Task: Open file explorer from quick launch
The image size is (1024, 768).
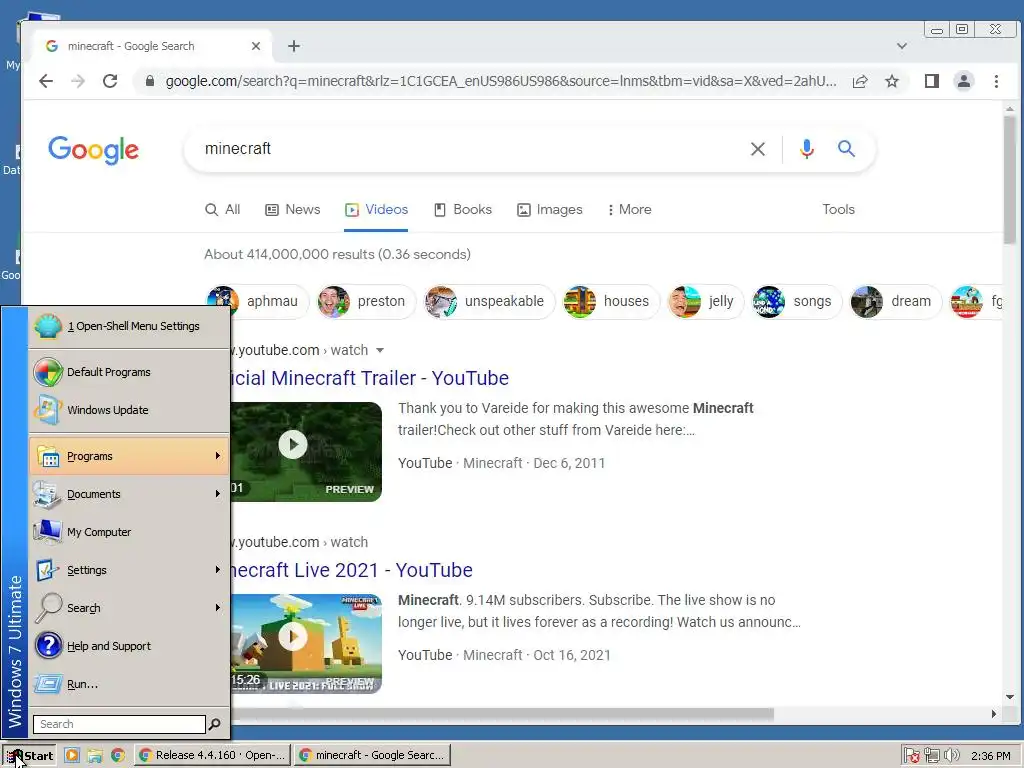Action: [95, 756]
